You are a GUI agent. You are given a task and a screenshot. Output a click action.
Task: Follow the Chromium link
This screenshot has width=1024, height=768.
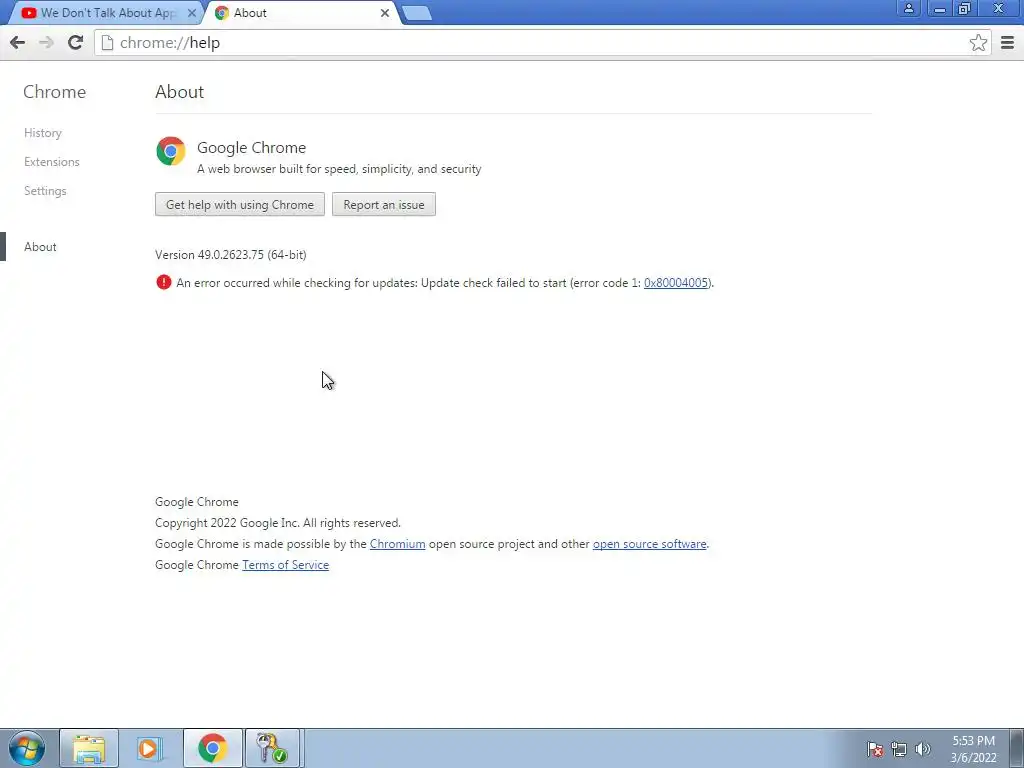coord(397,544)
